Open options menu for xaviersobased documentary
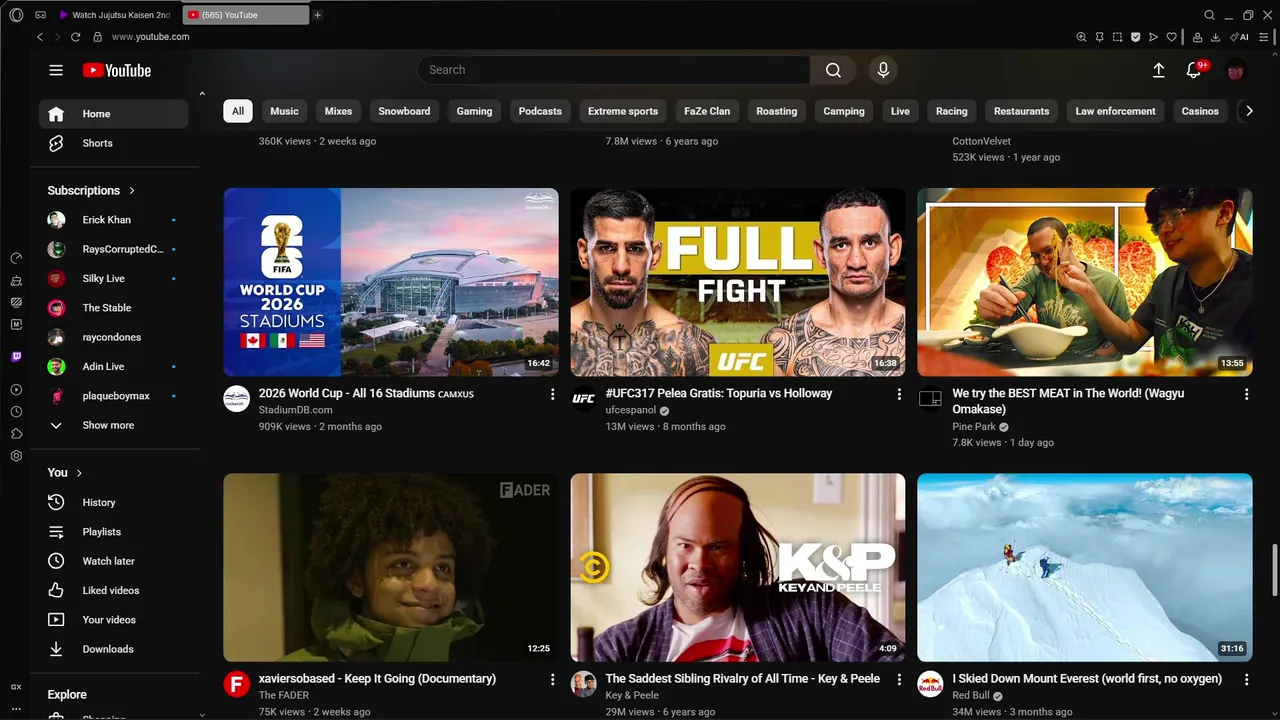This screenshot has height=720, width=1280. click(552, 680)
